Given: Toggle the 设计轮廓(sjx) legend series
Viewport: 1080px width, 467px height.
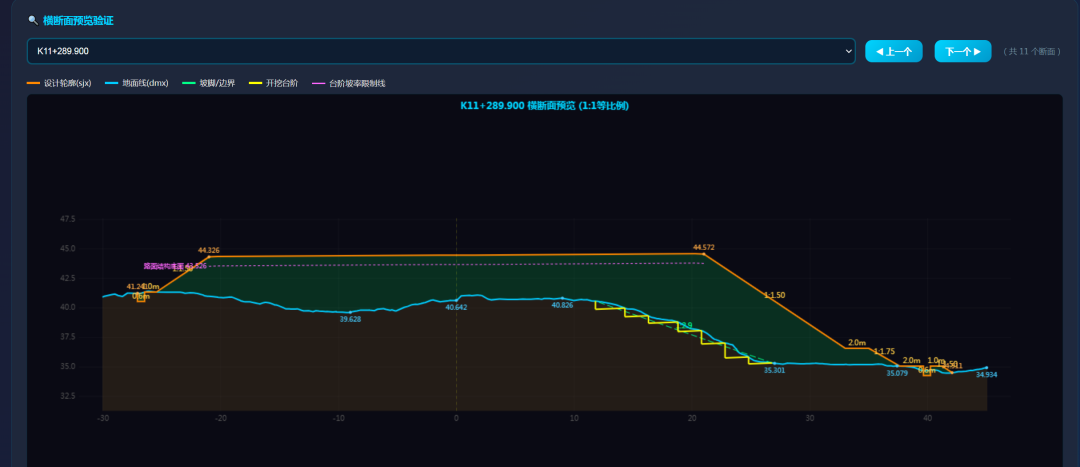Looking at the screenshot, I should click(59, 83).
